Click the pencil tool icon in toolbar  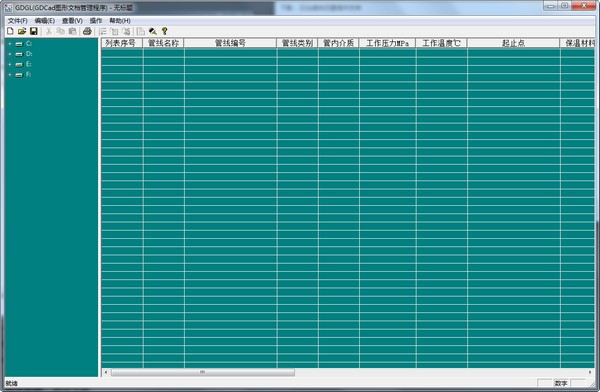[153, 31]
